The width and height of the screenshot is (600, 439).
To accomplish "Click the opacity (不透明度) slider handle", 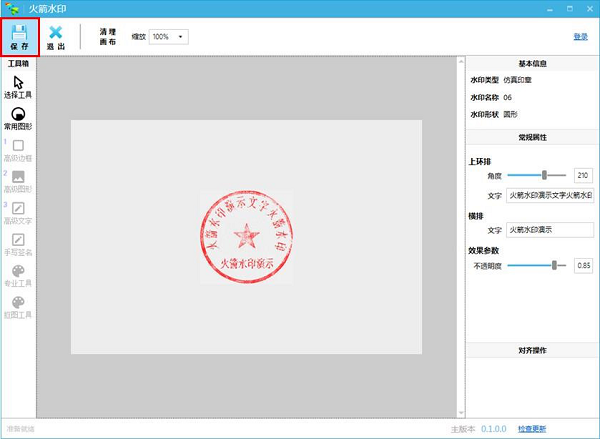I will tap(554, 266).
